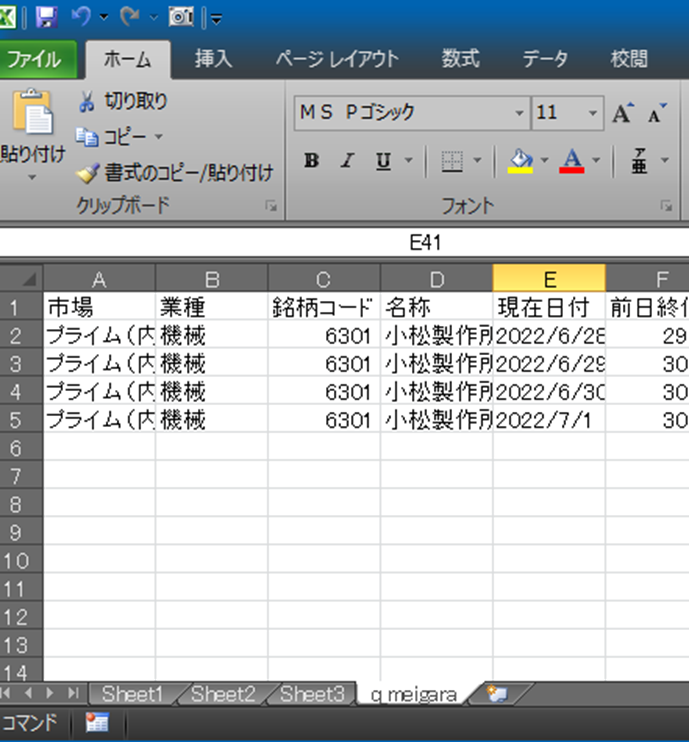
Task: Open the Redo history dropdown arrow
Action: pyautogui.click(x=154, y=18)
